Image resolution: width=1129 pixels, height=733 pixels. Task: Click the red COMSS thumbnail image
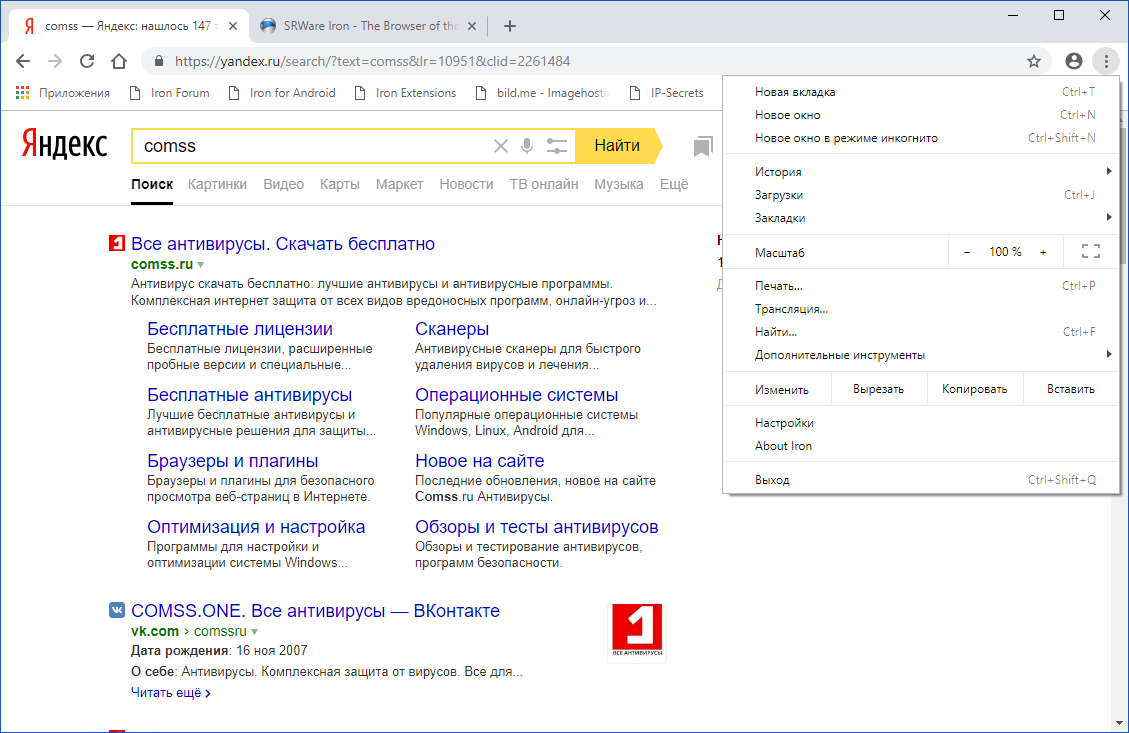click(x=637, y=631)
